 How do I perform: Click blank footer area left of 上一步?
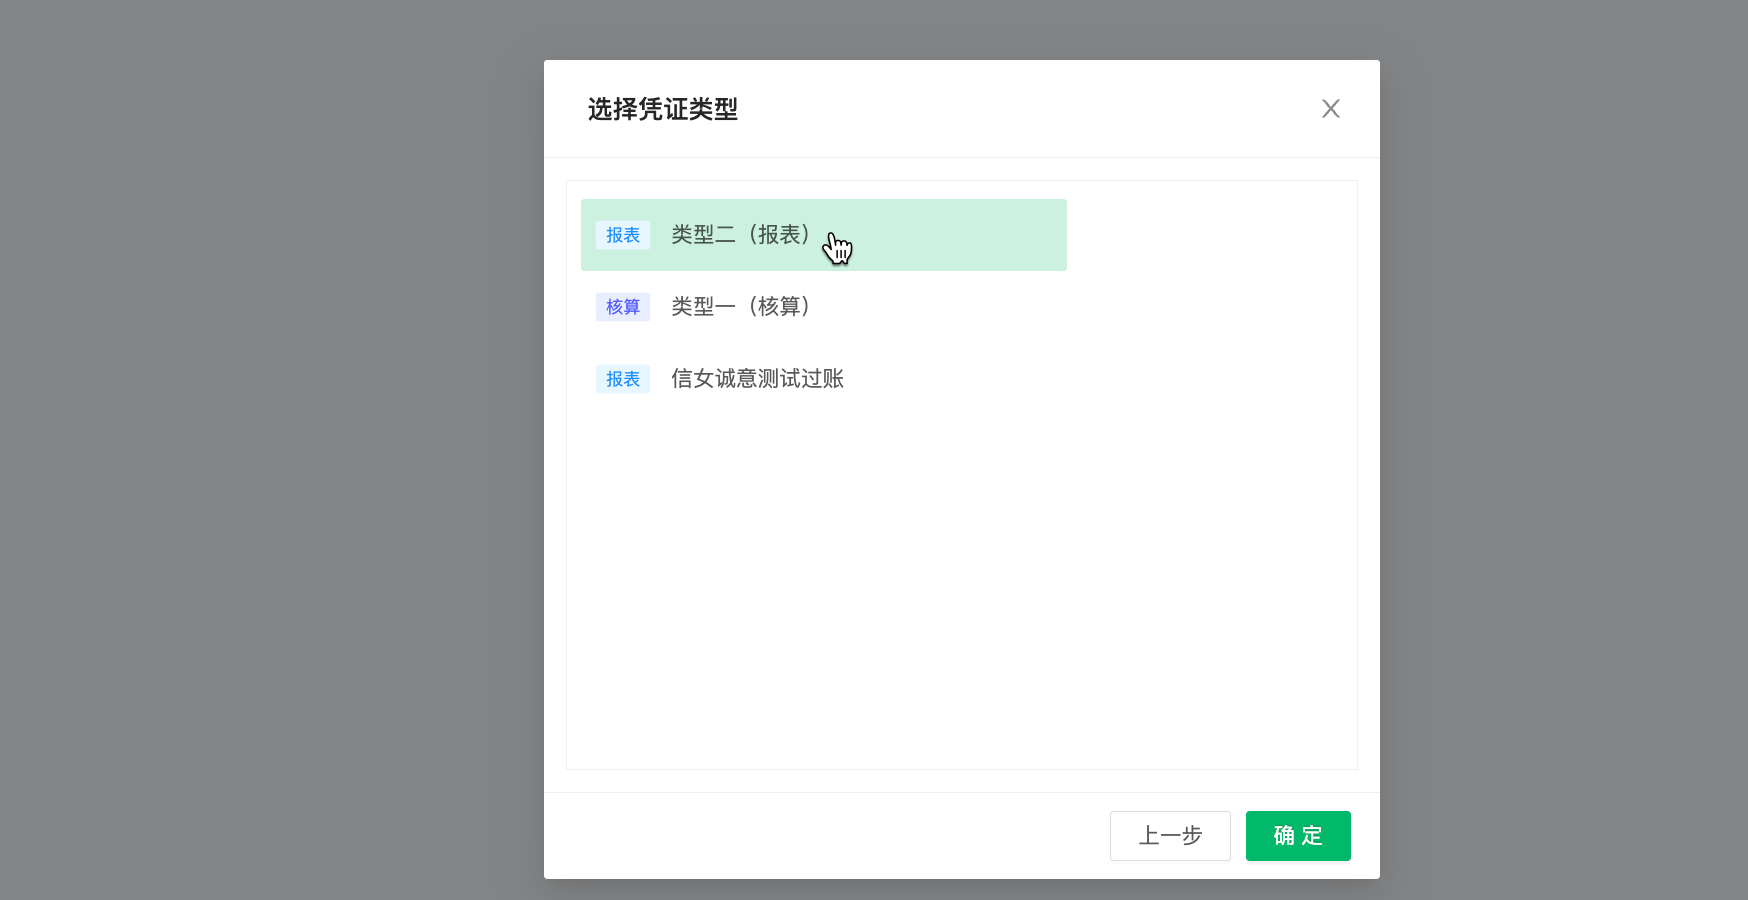point(820,836)
